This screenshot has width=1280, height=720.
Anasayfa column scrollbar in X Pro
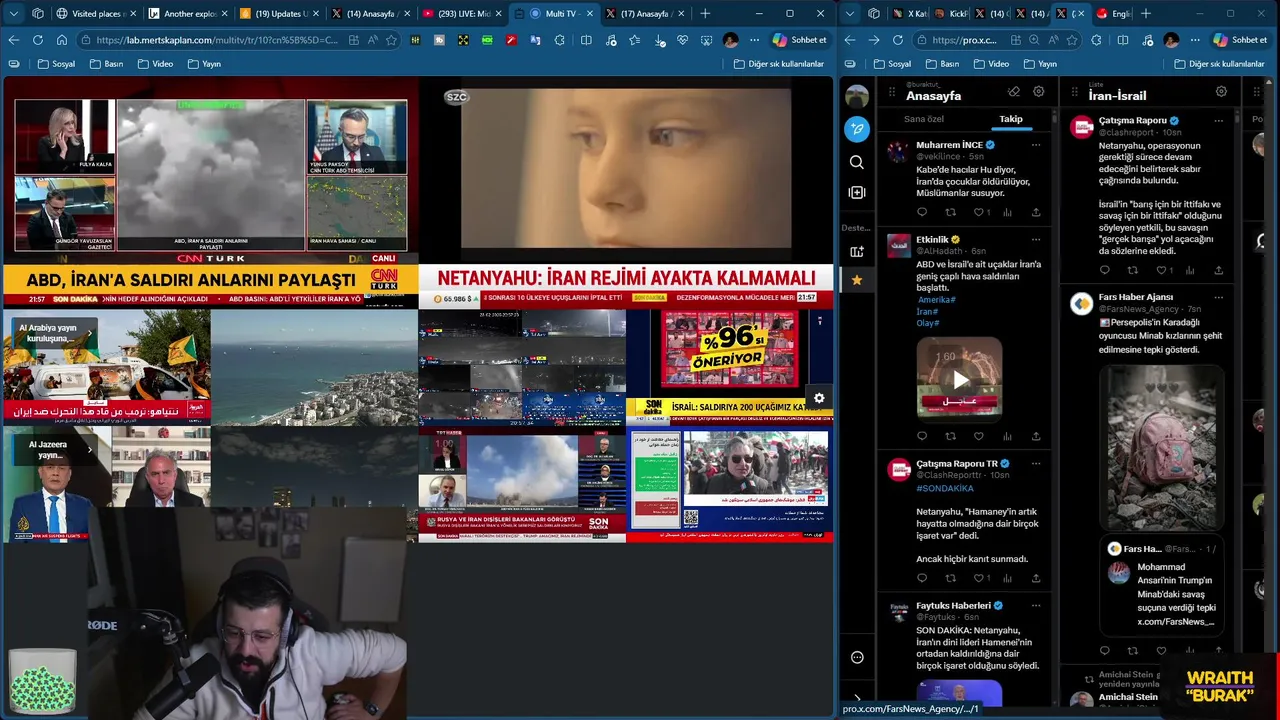pyautogui.click(x=1053, y=118)
